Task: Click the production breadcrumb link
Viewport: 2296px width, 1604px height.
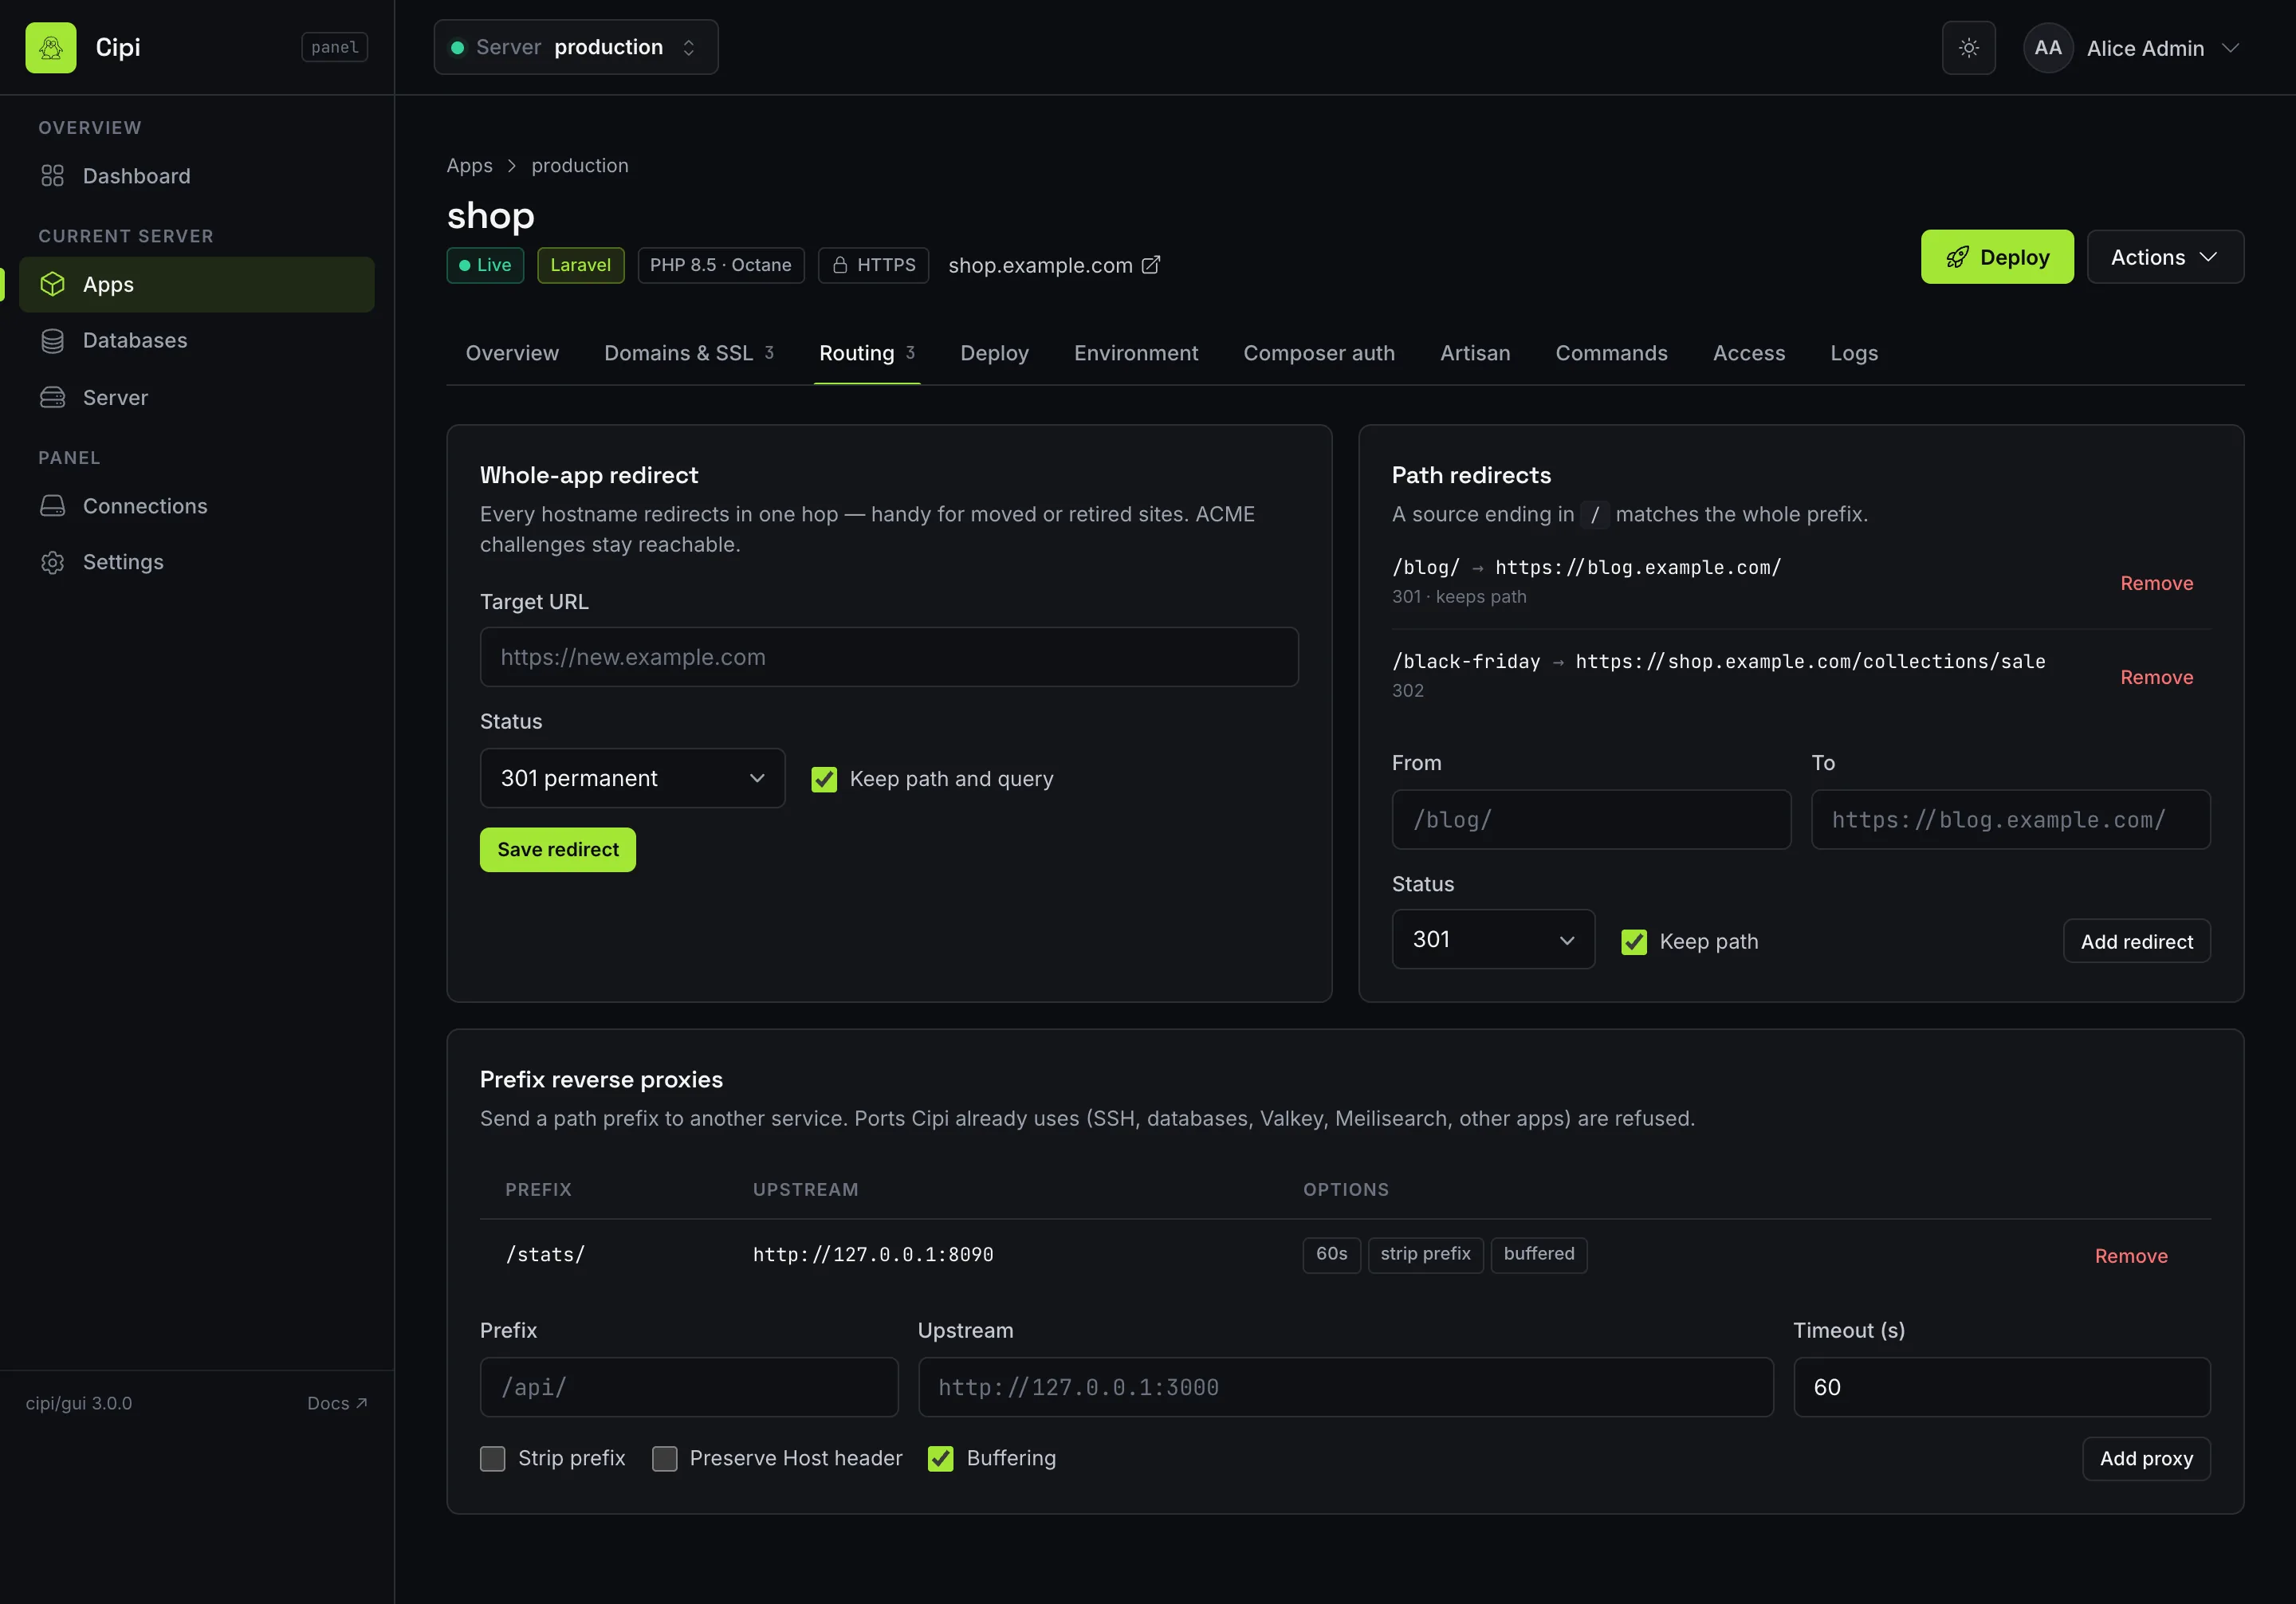Action: [x=579, y=165]
